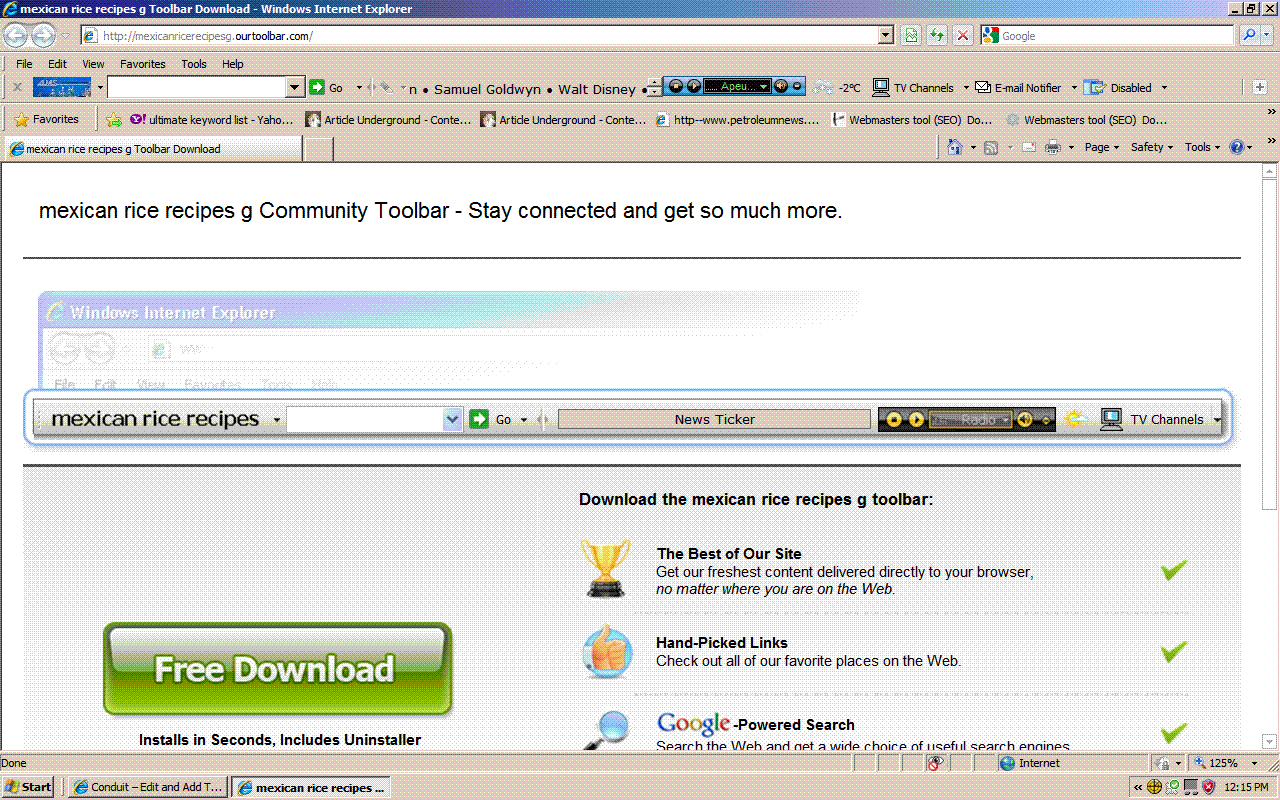
Task: Open the Favorites menu in menu bar
Action: click(x=143, y=64)
